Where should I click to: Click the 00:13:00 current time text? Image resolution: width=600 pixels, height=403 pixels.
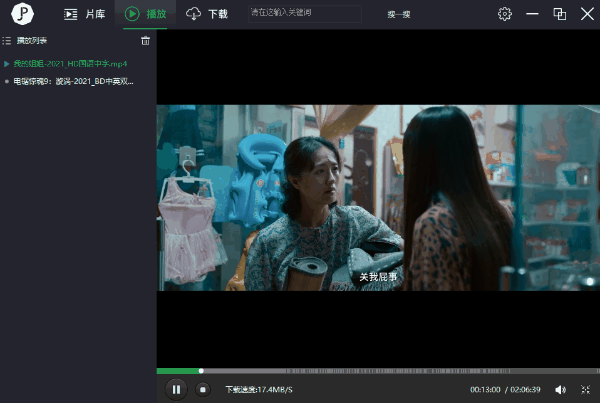click(x=485, y=390)
